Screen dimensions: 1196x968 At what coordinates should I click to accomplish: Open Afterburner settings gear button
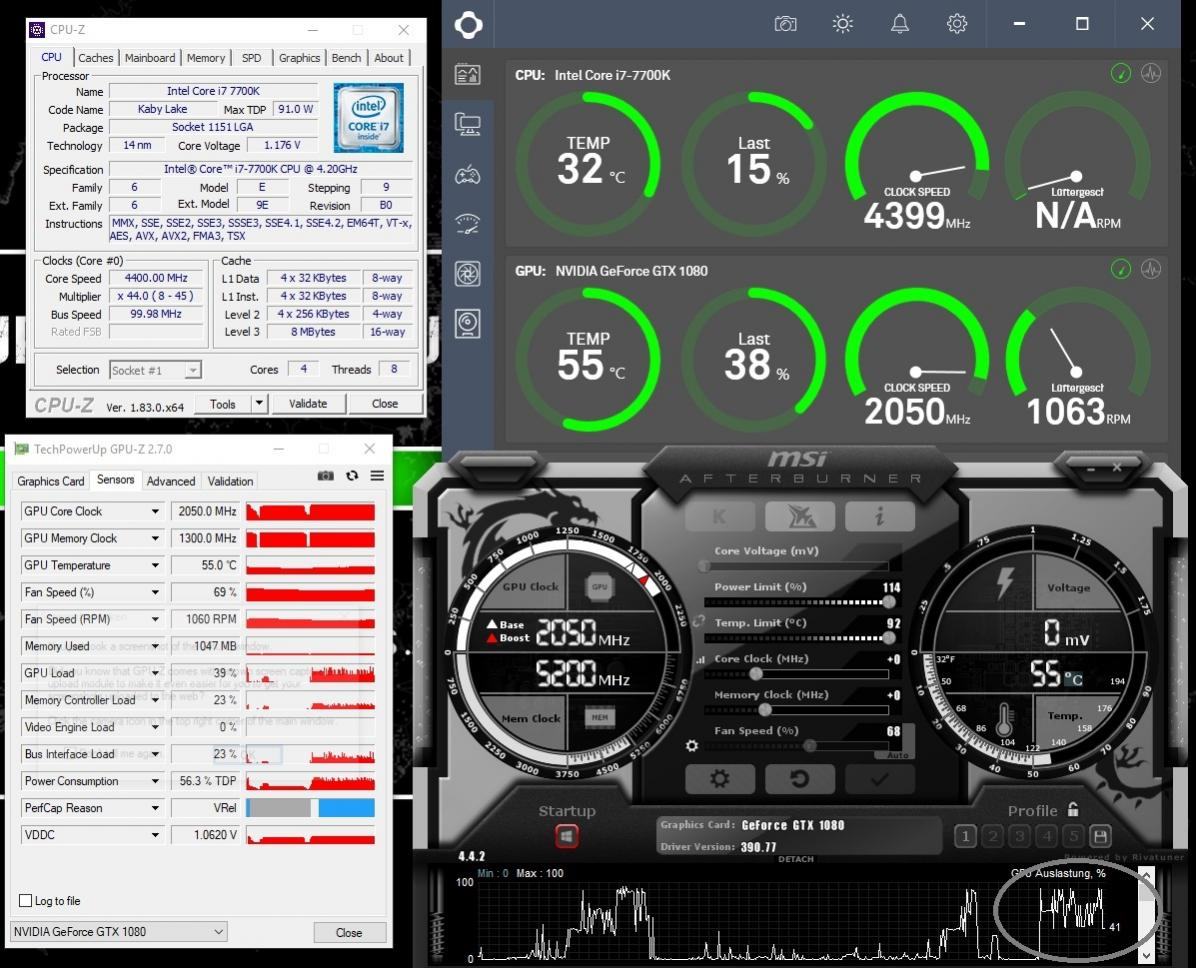pos(719,779)
